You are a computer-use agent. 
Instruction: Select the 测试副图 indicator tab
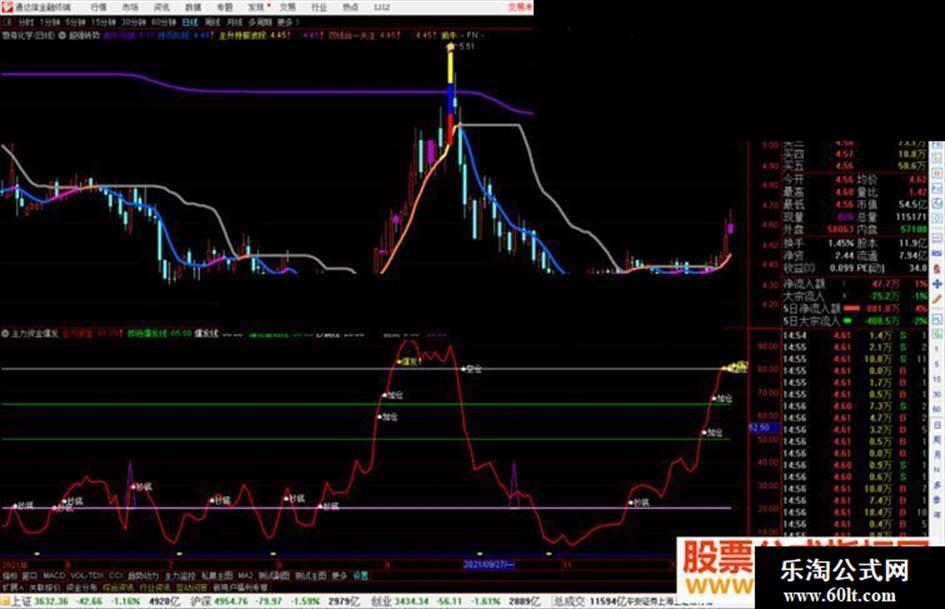tap(274, 576)
